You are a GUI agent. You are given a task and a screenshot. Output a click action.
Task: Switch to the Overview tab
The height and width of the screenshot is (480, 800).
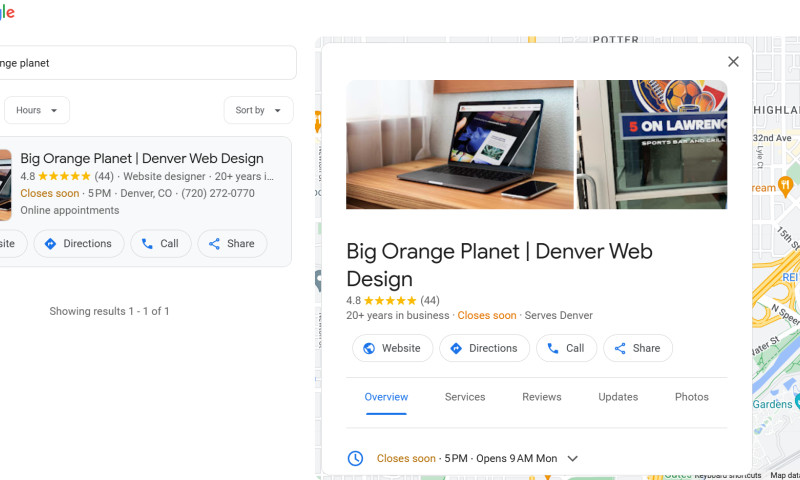[386, 397]
